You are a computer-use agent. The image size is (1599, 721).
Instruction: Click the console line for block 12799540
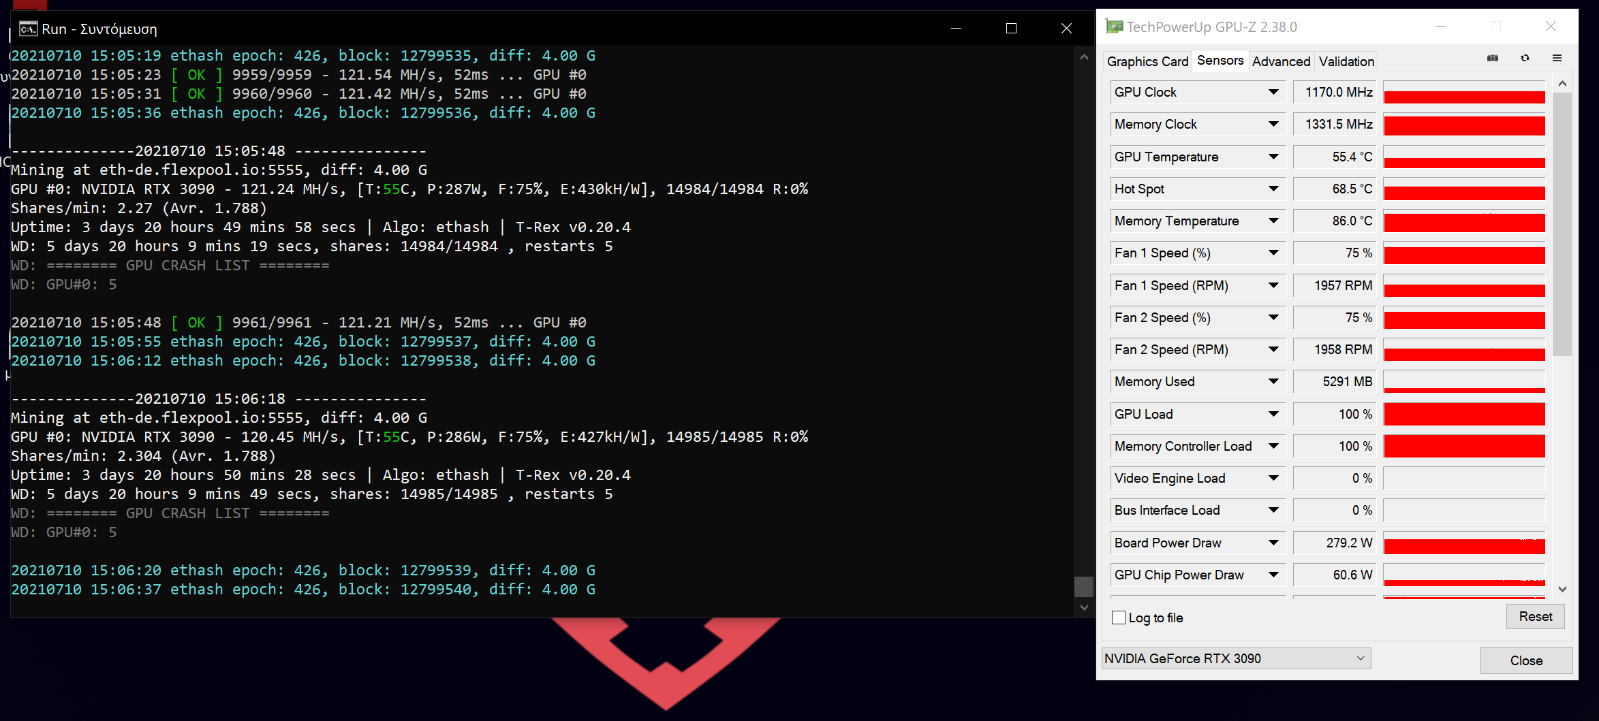click(303, 590)
